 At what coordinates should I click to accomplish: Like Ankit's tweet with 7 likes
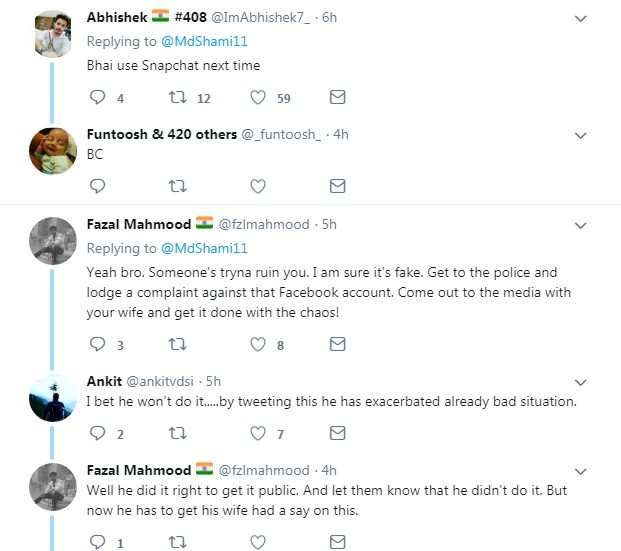click(x=257, y=433)
